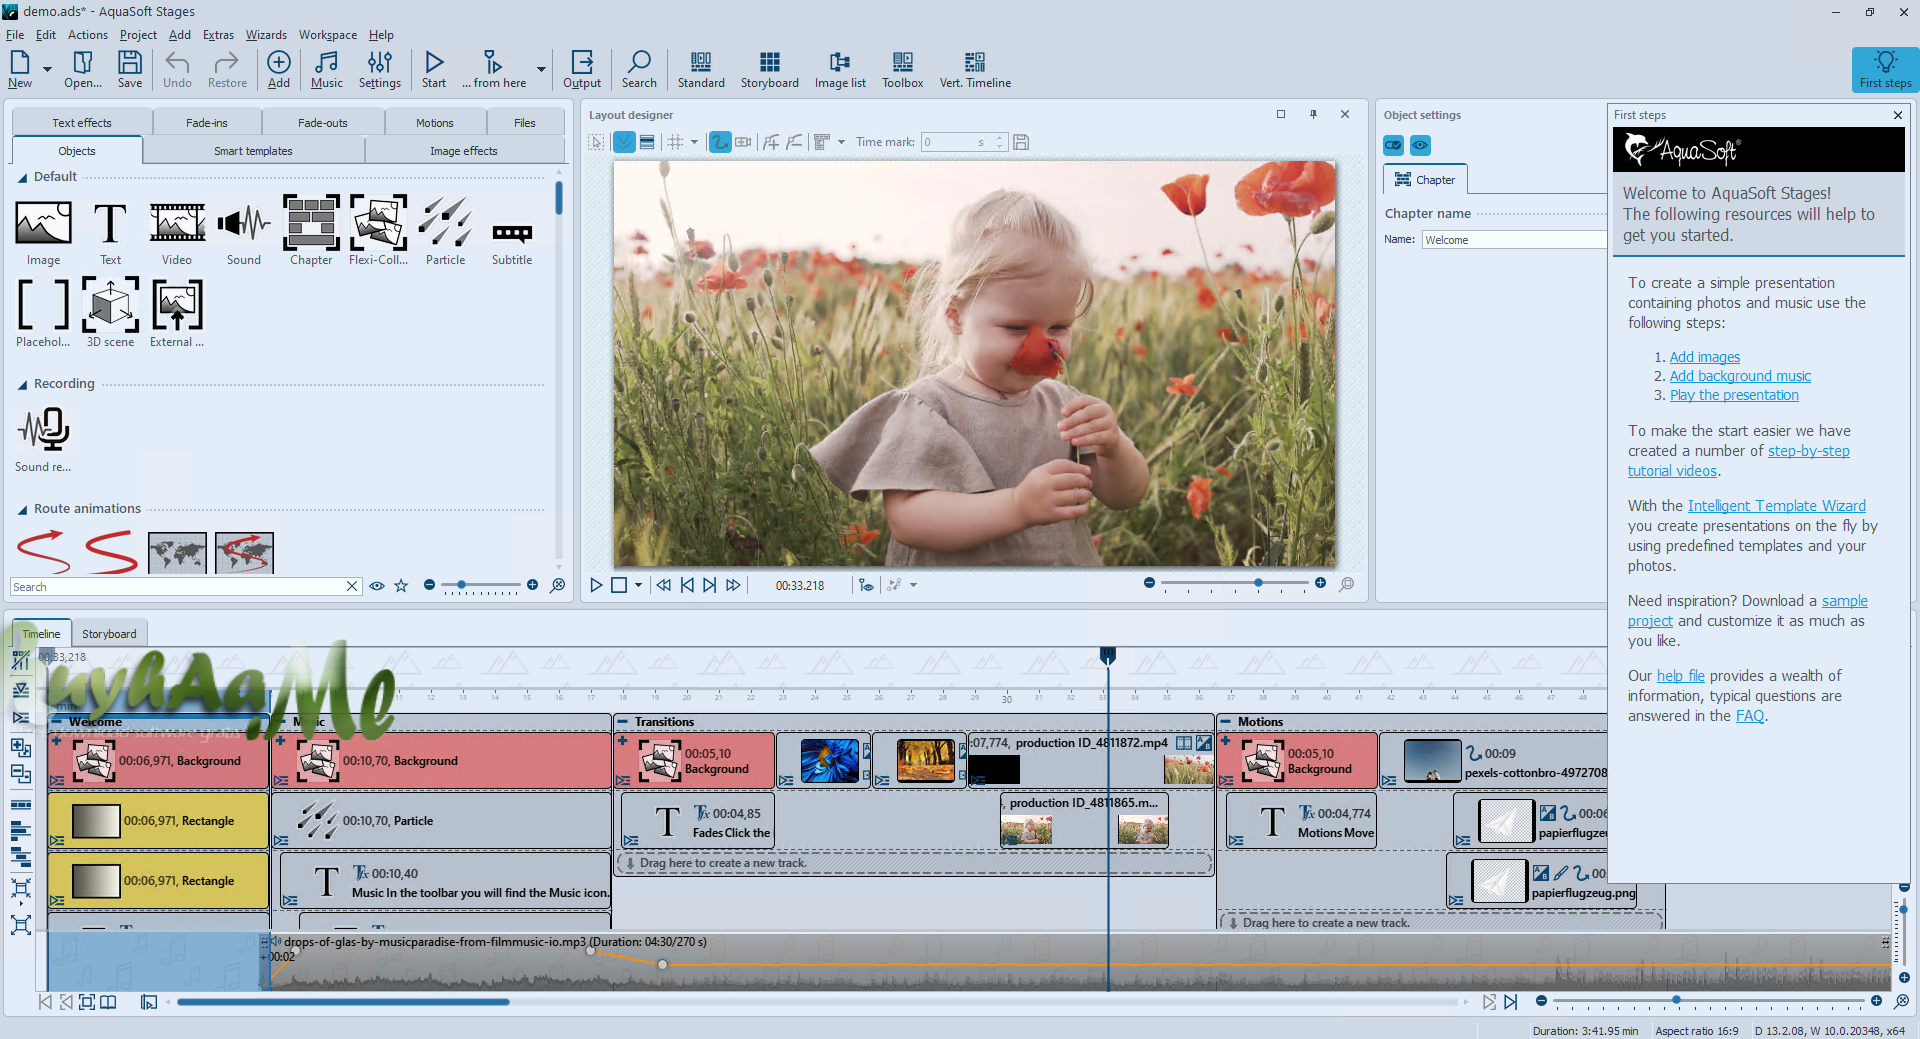Open the Search toolbar tool
This screenshot has height=1039, width=1920.
639,69
